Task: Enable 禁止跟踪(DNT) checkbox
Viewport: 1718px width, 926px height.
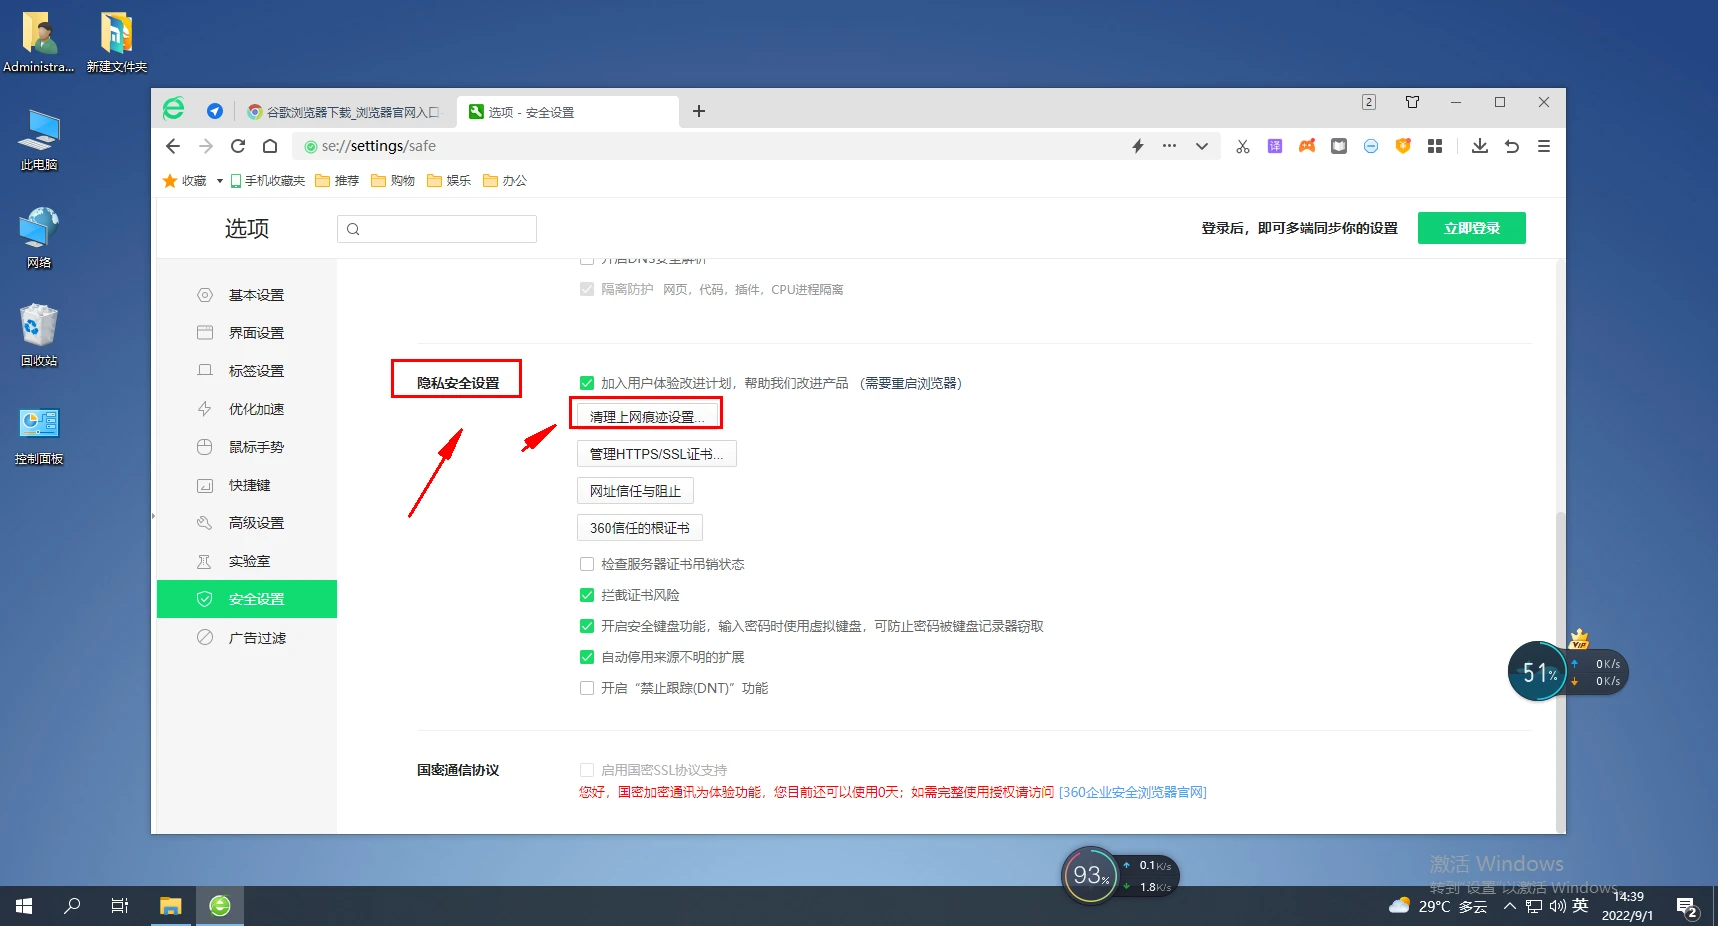Action: [x=587, y=688]
